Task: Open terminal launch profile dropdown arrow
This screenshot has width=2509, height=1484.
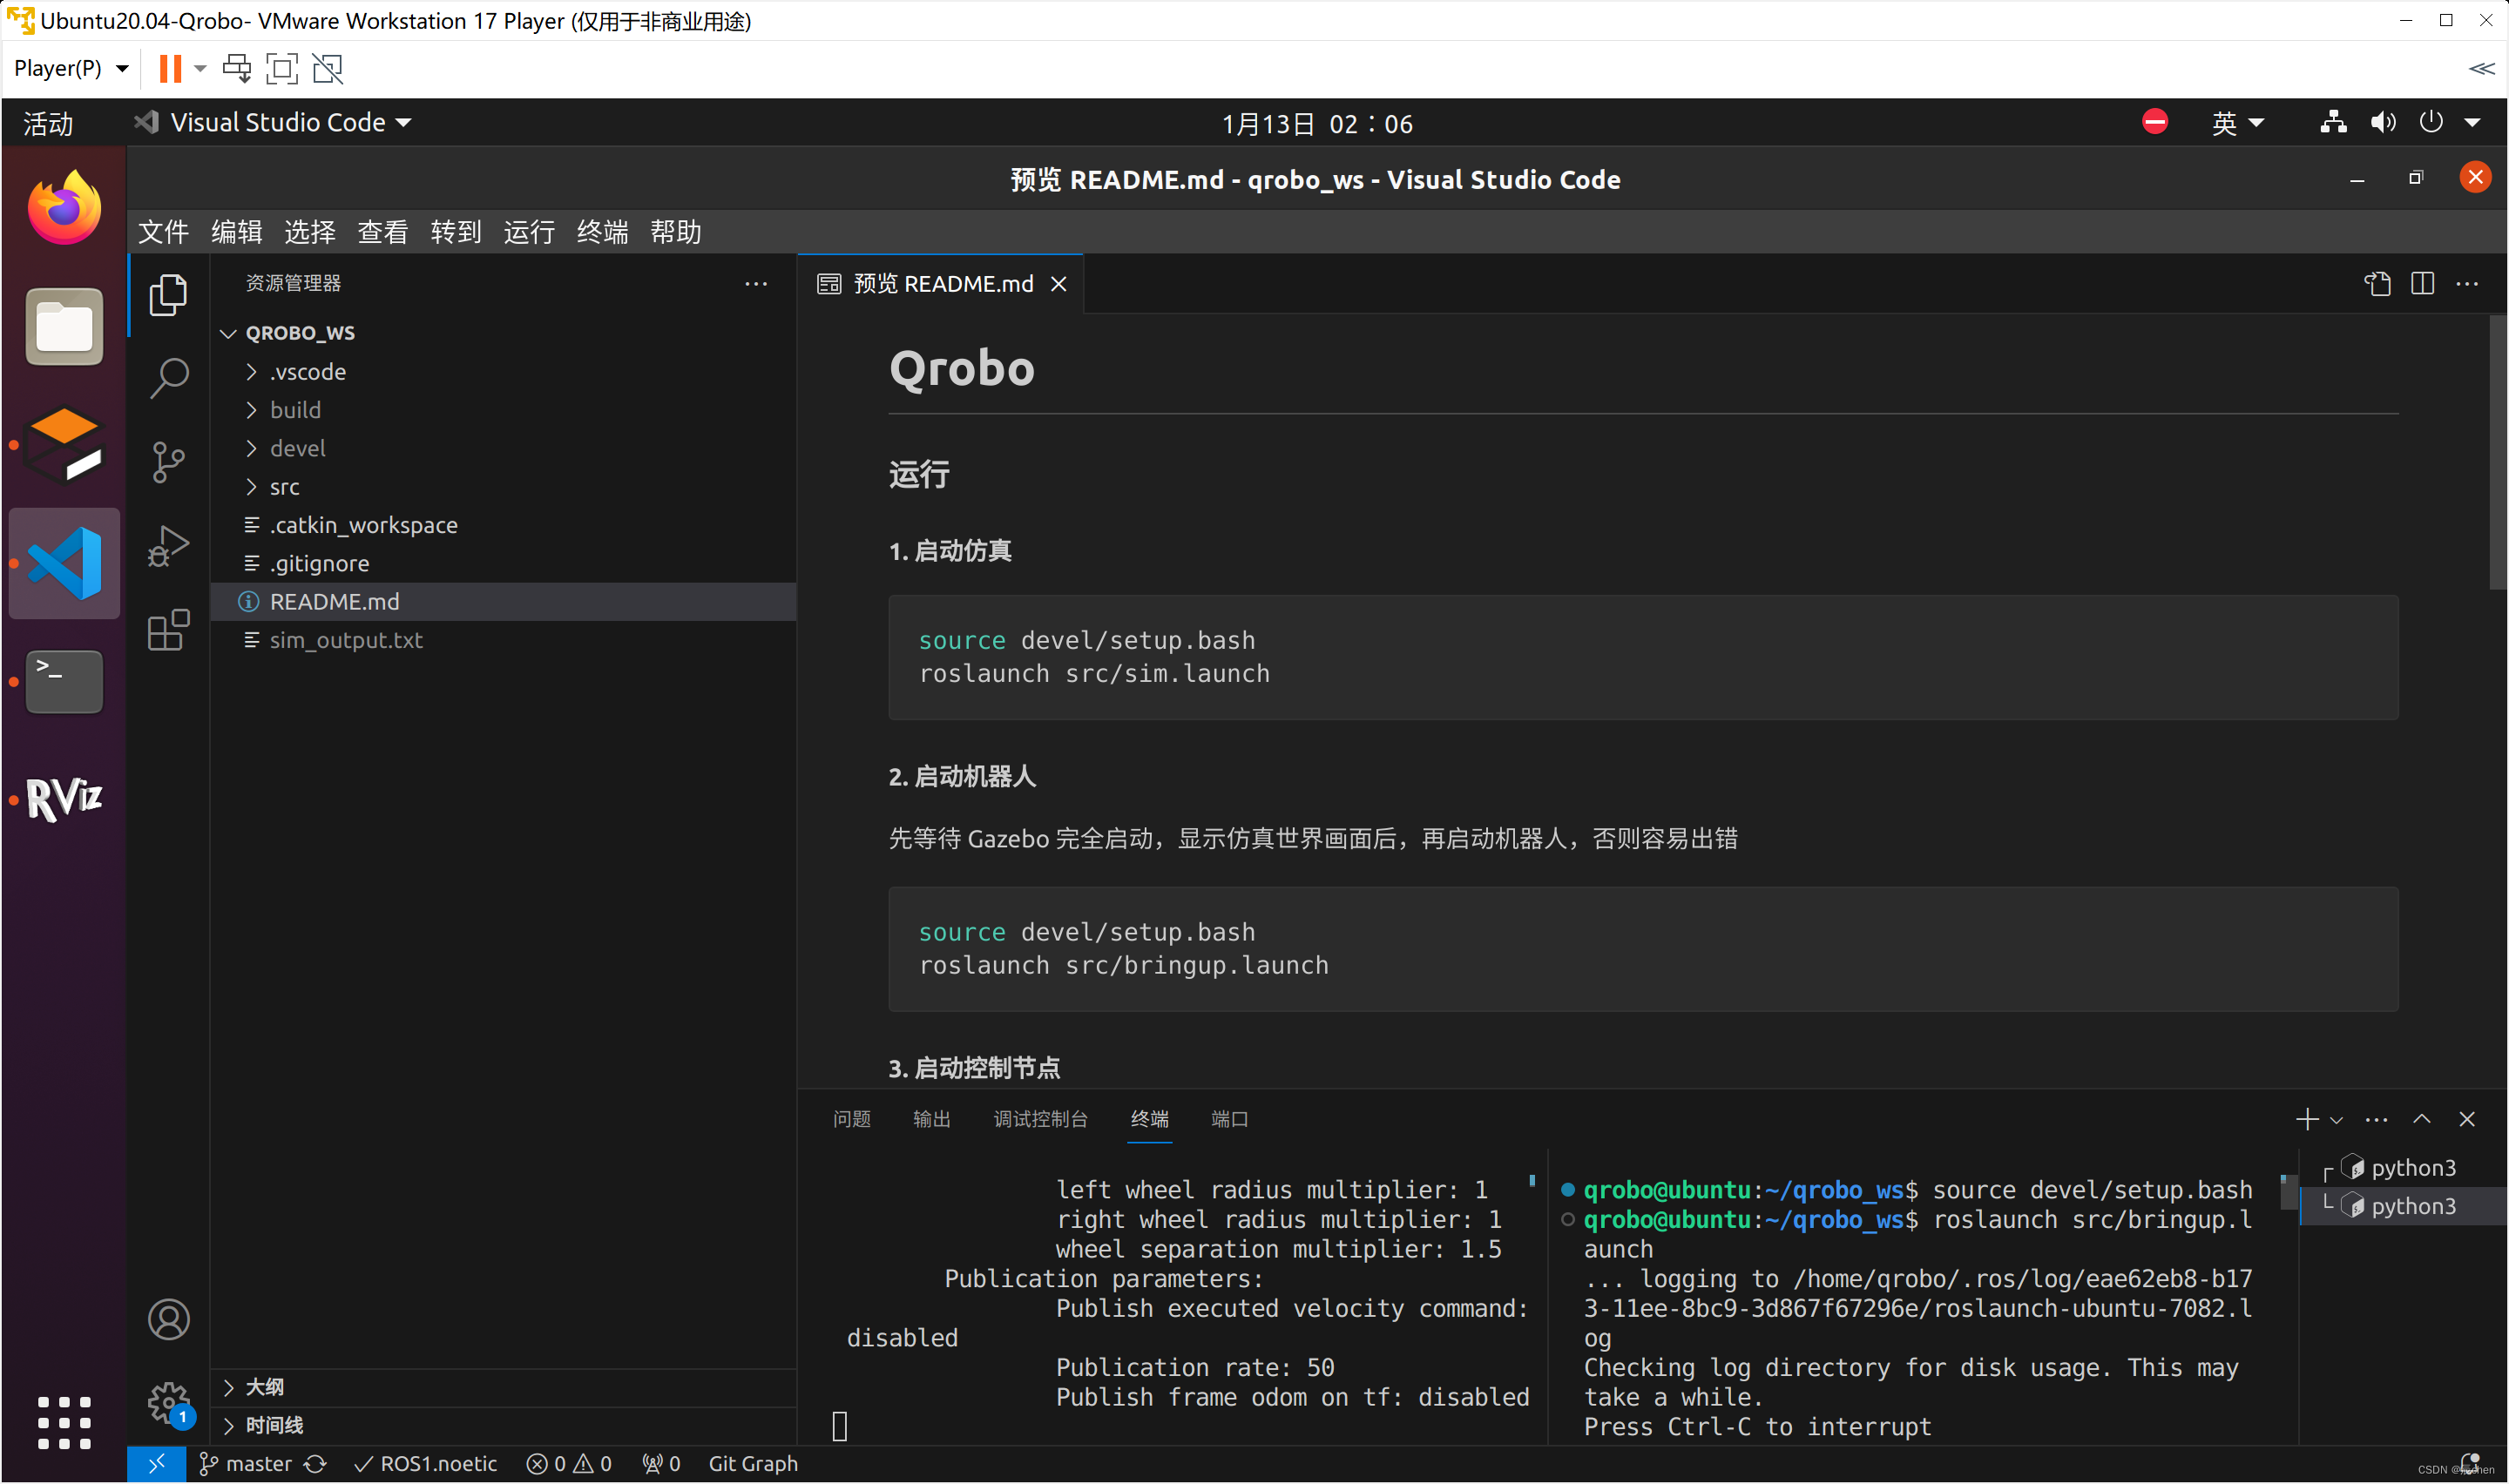Action: point(2336,1120)
